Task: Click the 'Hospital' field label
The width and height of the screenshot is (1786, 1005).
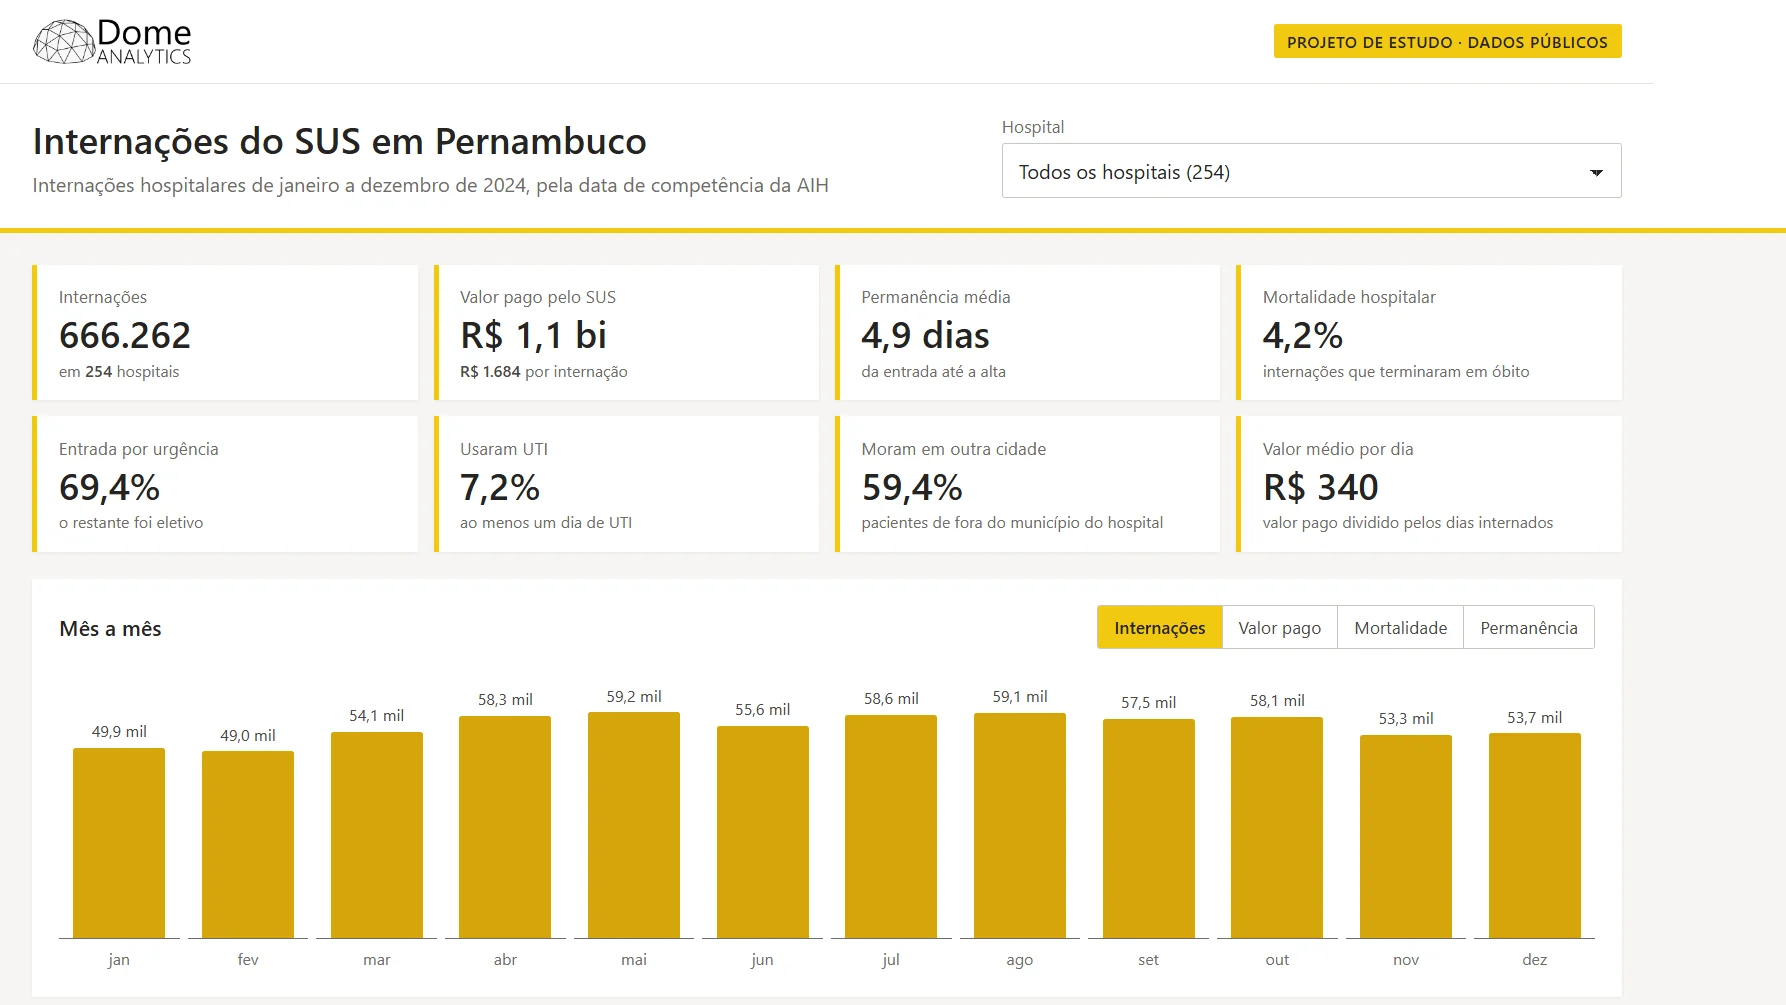Action: click(x=1033, y=127)
